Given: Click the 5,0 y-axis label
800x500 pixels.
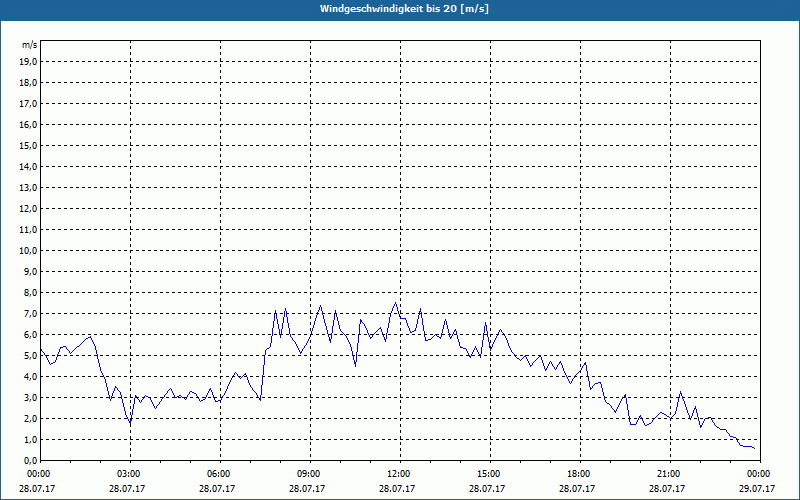Looking at the screenshot, I should coord(30,356).
